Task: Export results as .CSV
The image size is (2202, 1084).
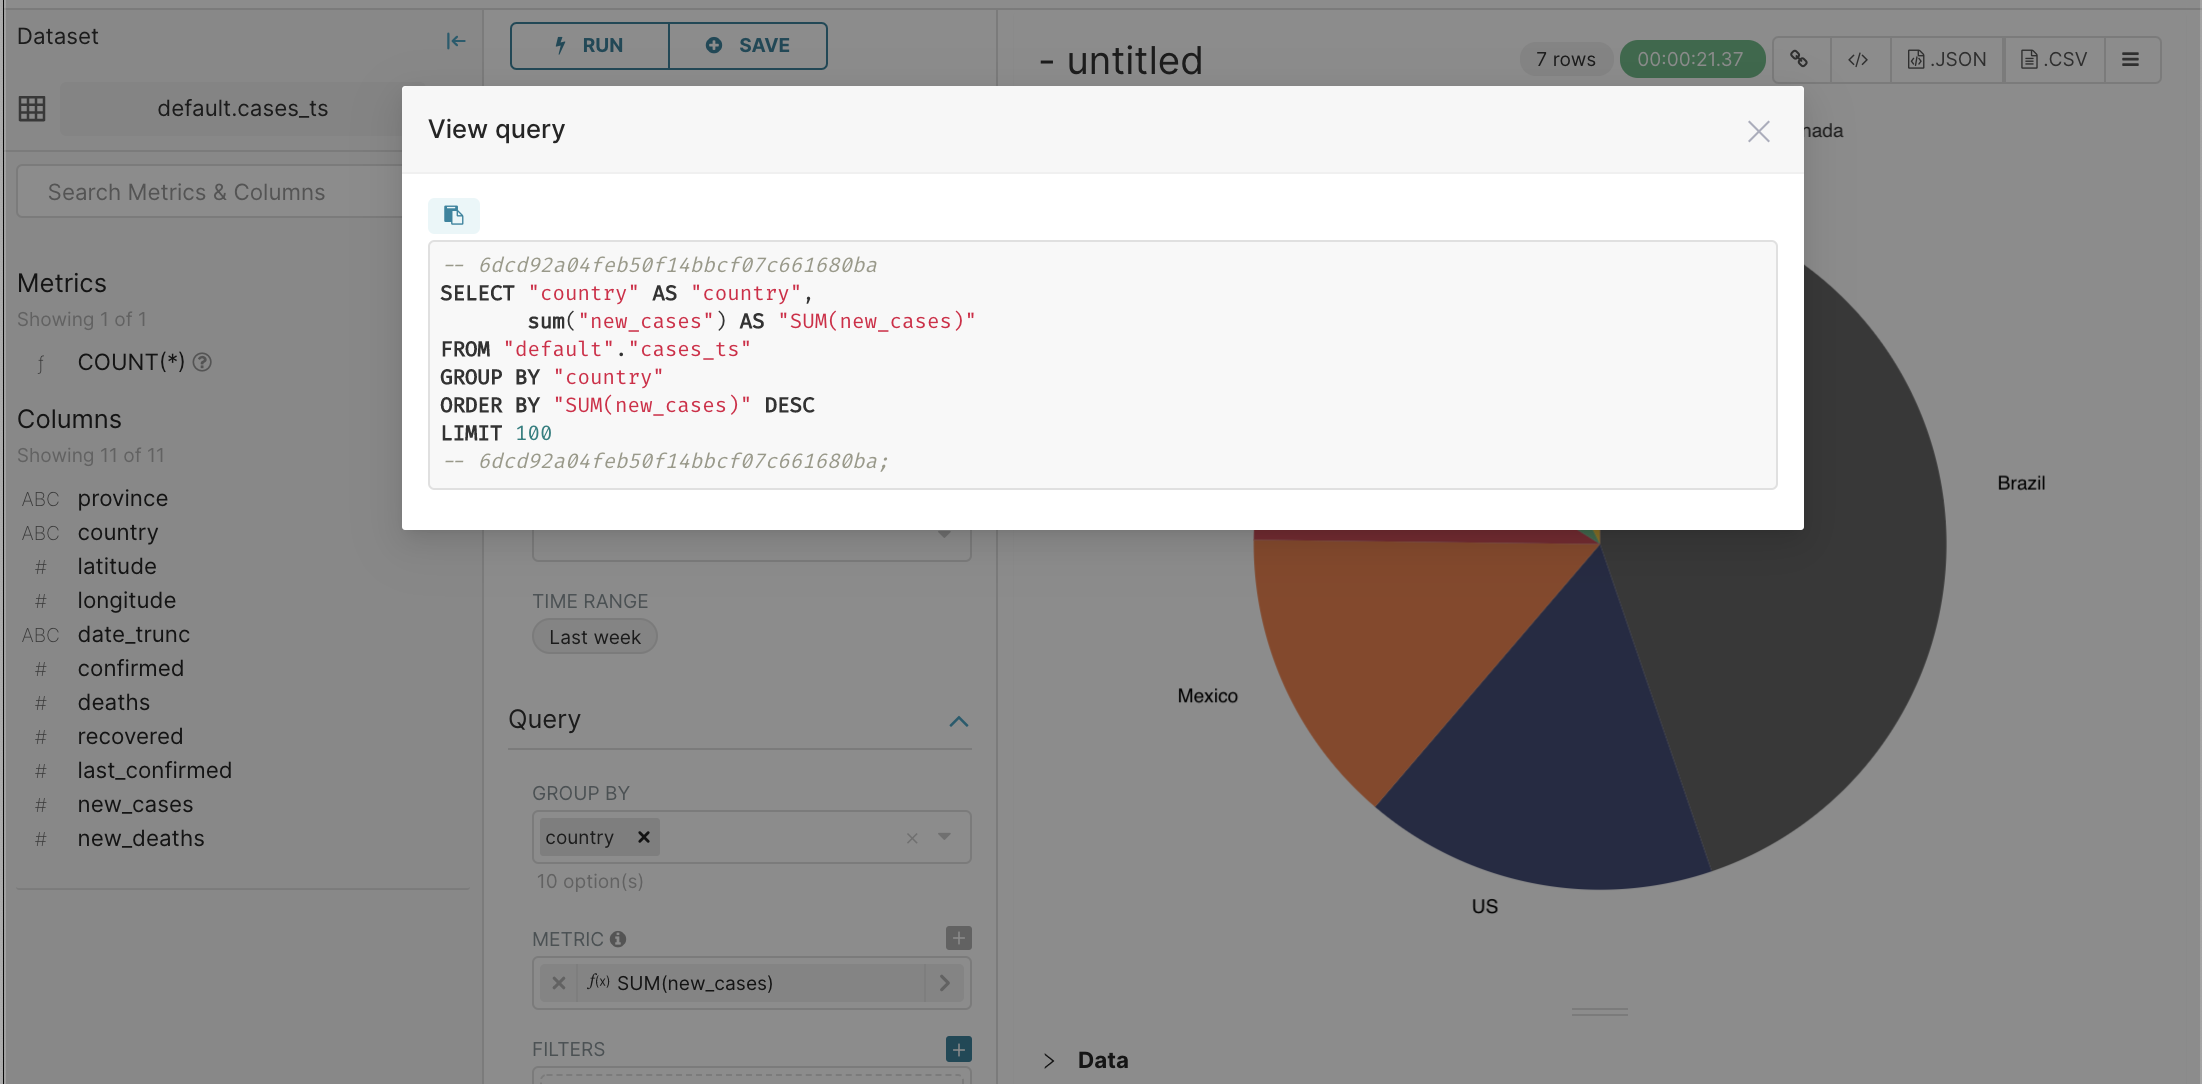Action: pyautogui.click(x=2054, y=59)
